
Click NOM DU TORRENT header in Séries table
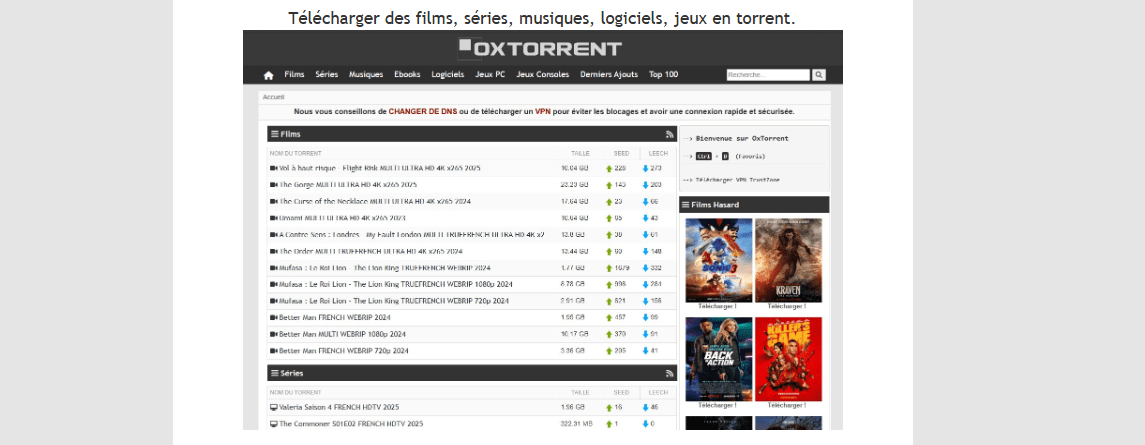coord(295,392)
